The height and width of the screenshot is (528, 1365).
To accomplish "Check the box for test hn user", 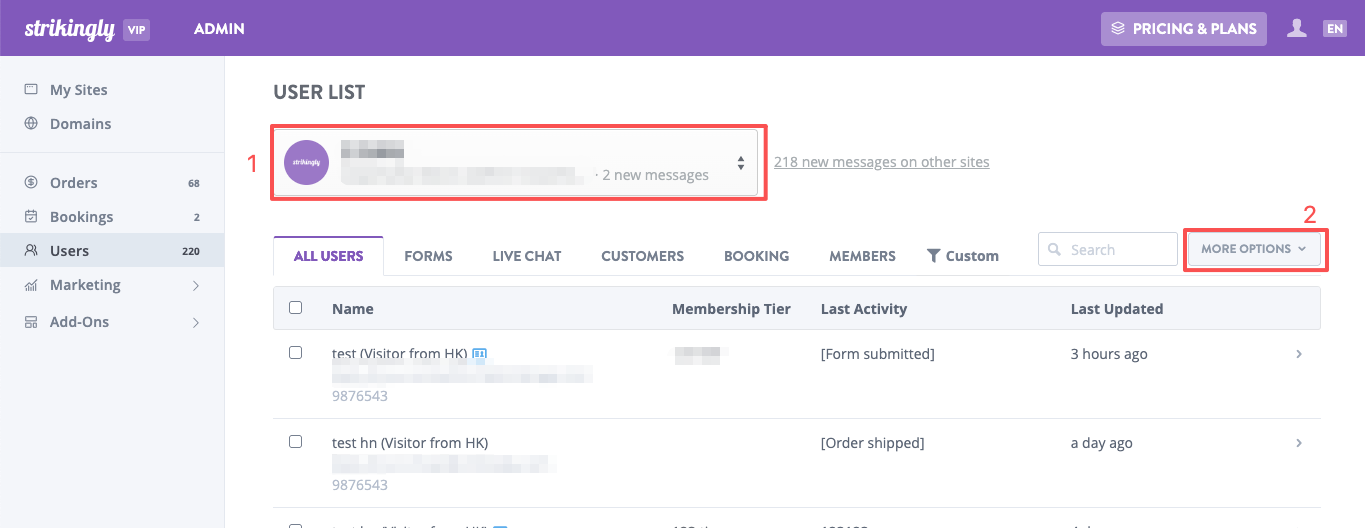I will coord(295,442).
